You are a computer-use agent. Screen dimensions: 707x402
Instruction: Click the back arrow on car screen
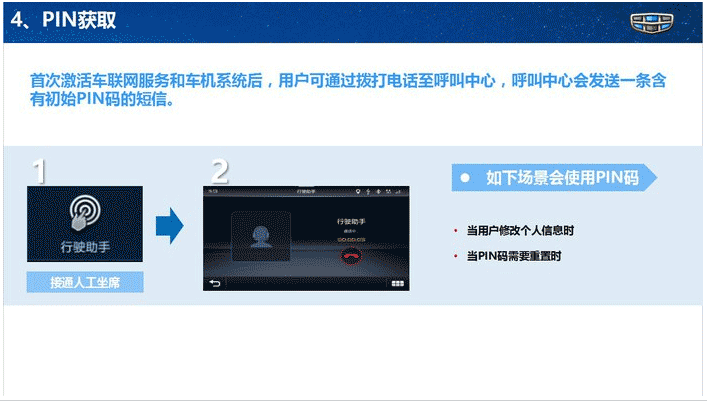(x=214, y=283)
